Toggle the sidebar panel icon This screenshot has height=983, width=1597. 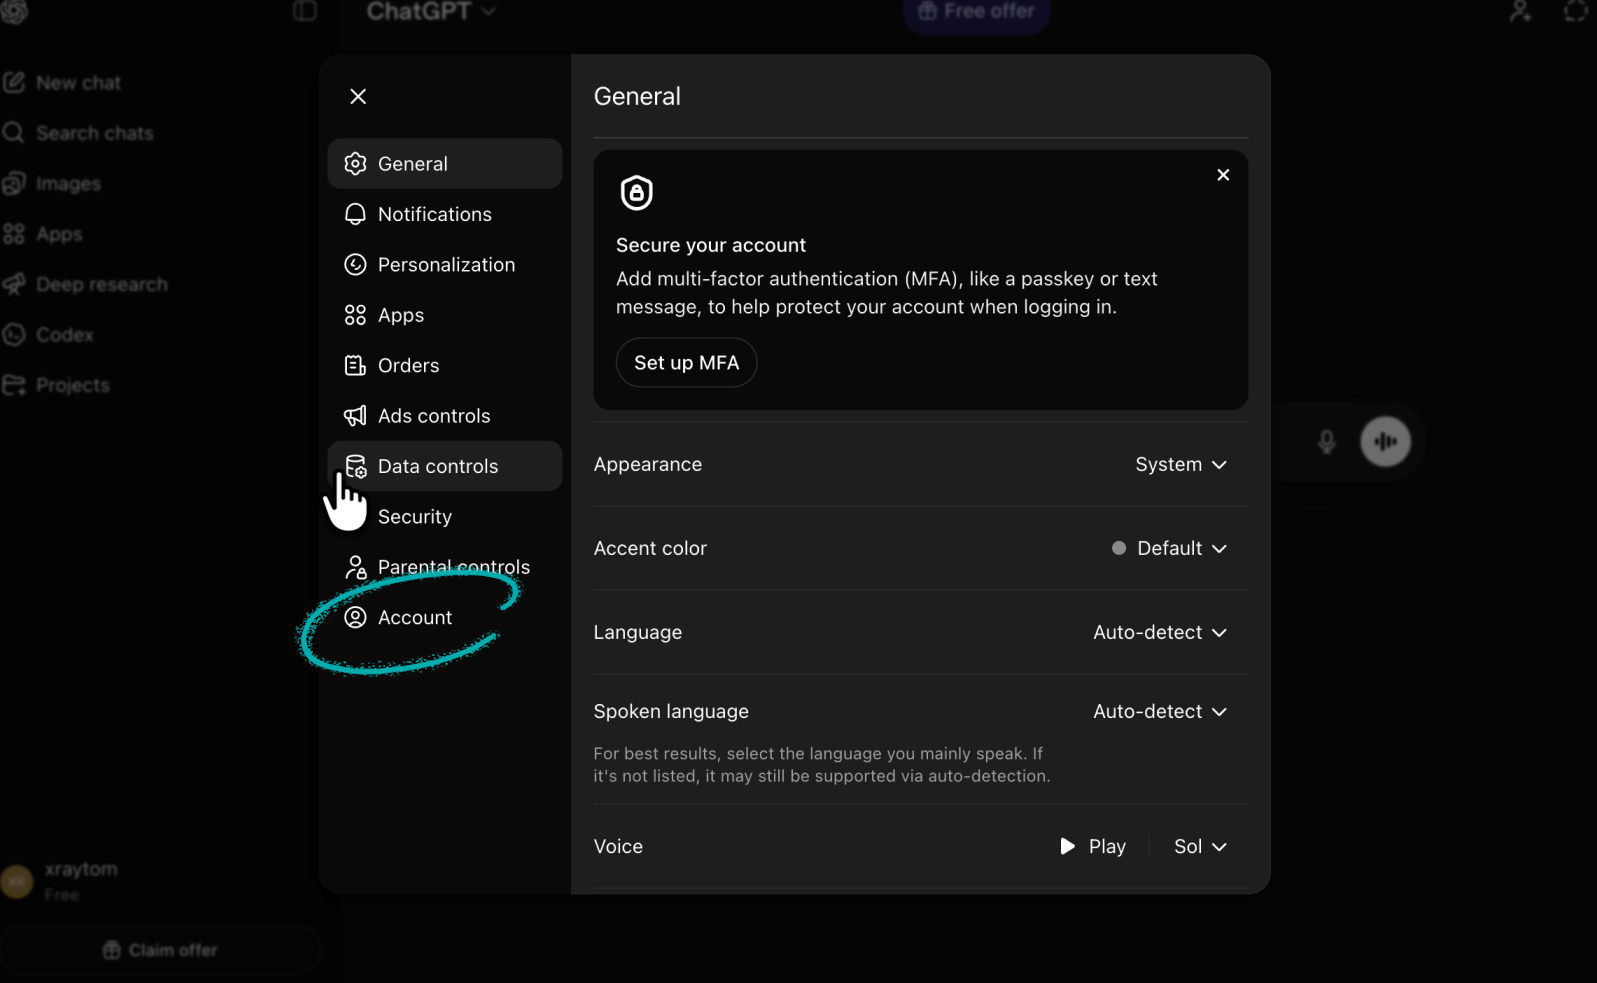pos(305,11)
